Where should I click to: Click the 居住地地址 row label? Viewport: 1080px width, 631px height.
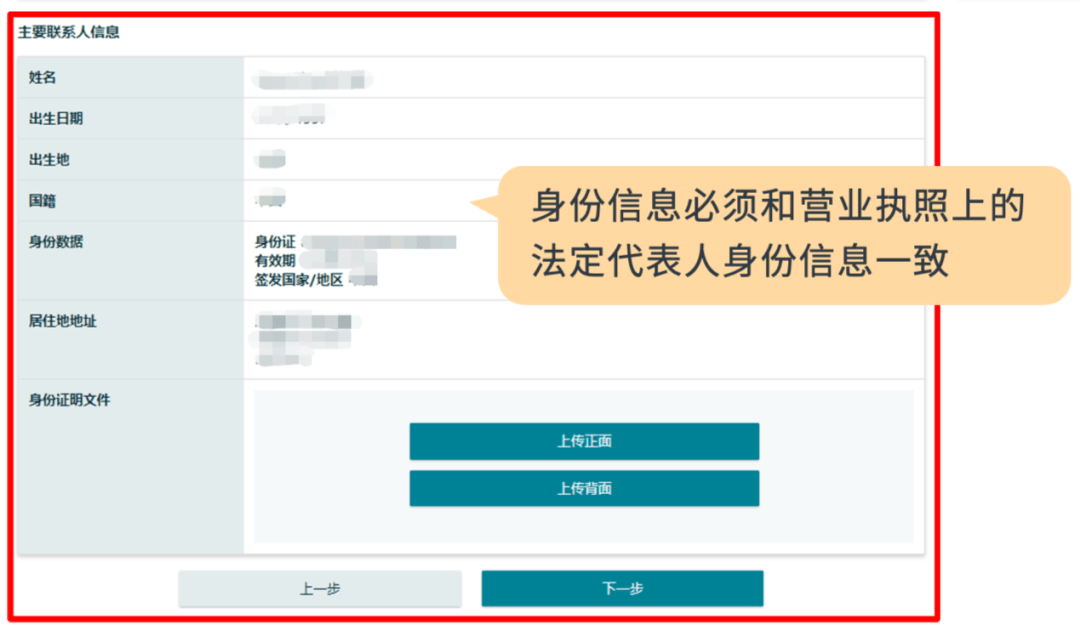(63, 321)
